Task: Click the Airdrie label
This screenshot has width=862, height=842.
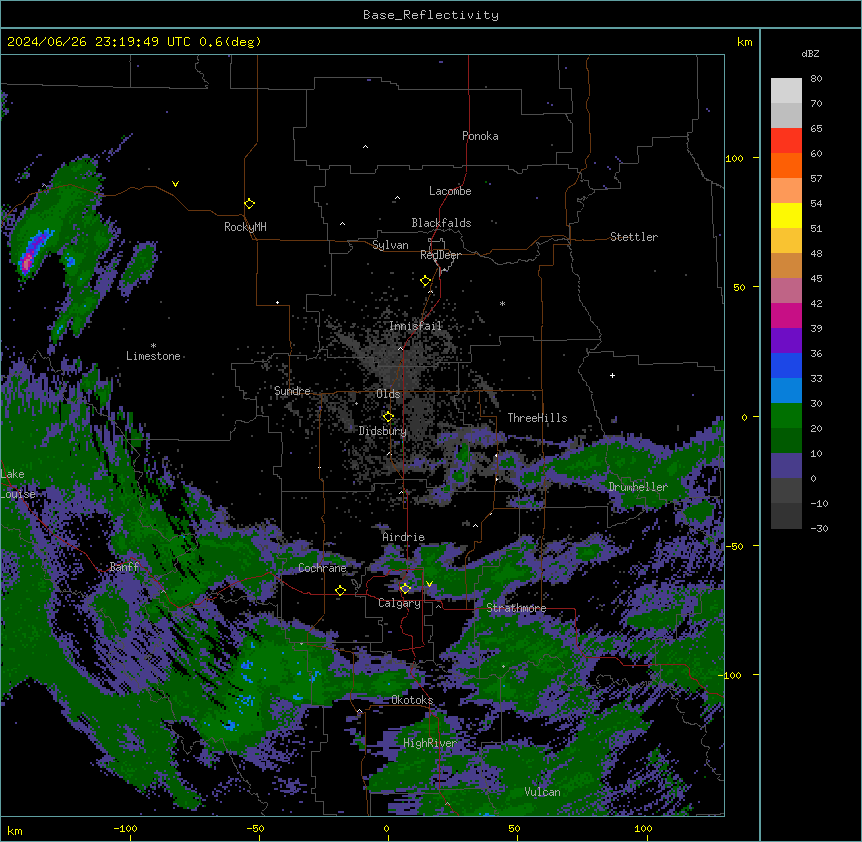Action: pos(403,537)
